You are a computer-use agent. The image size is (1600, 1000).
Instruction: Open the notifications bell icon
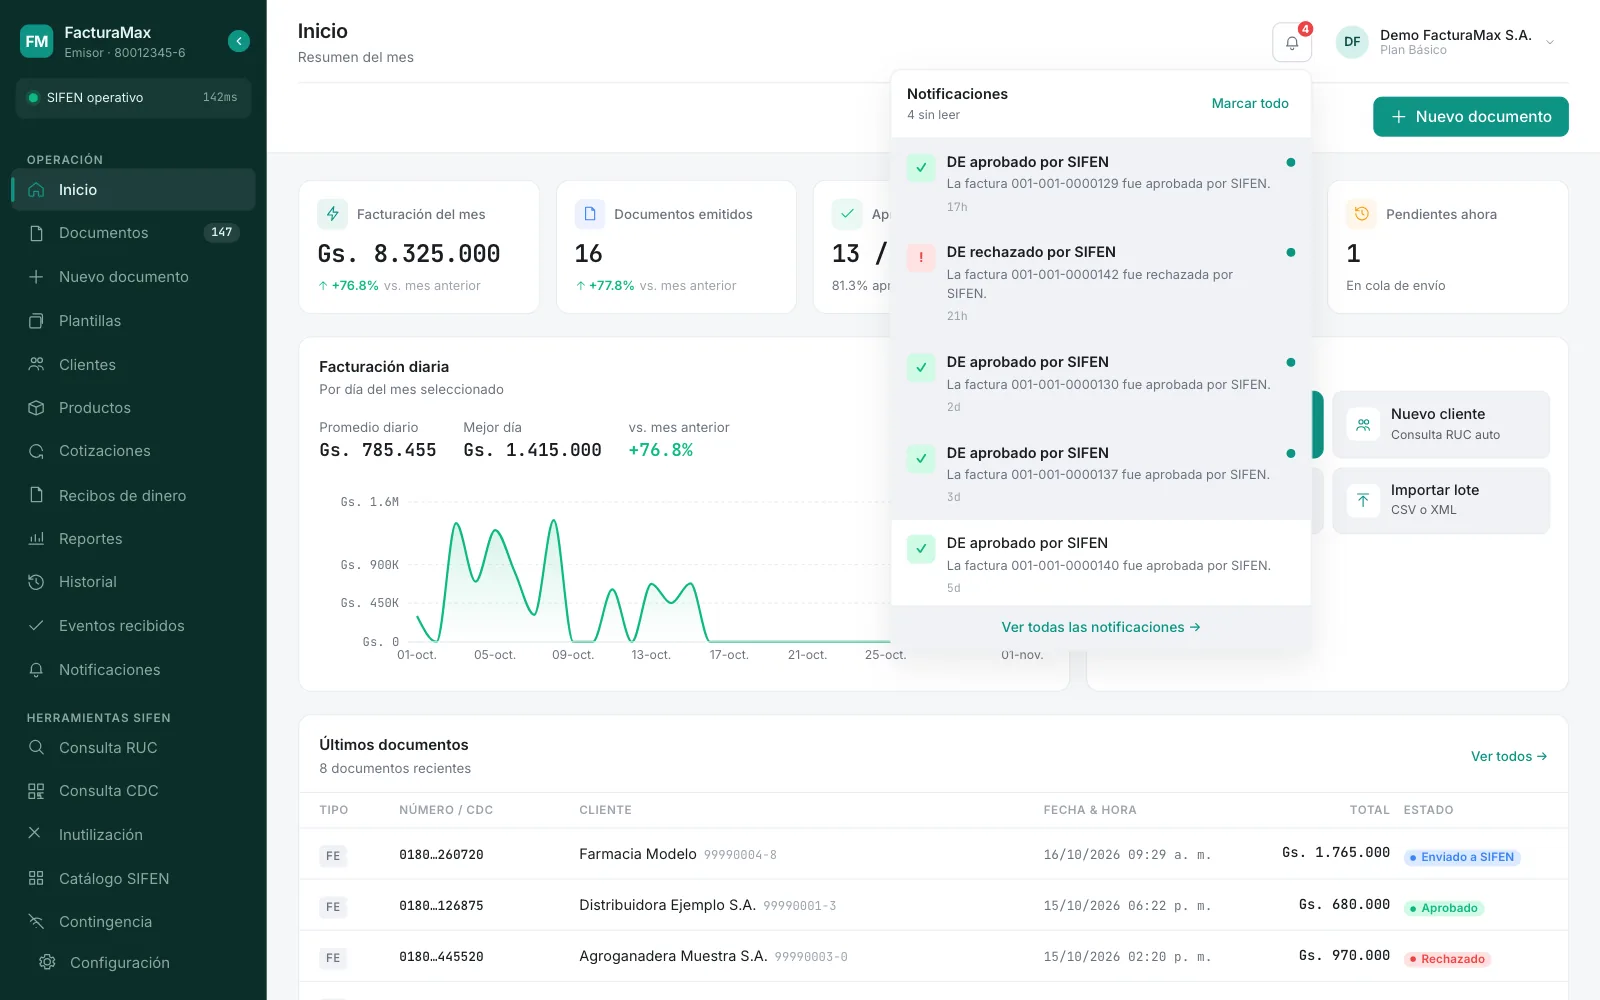tap(1291, 43)
